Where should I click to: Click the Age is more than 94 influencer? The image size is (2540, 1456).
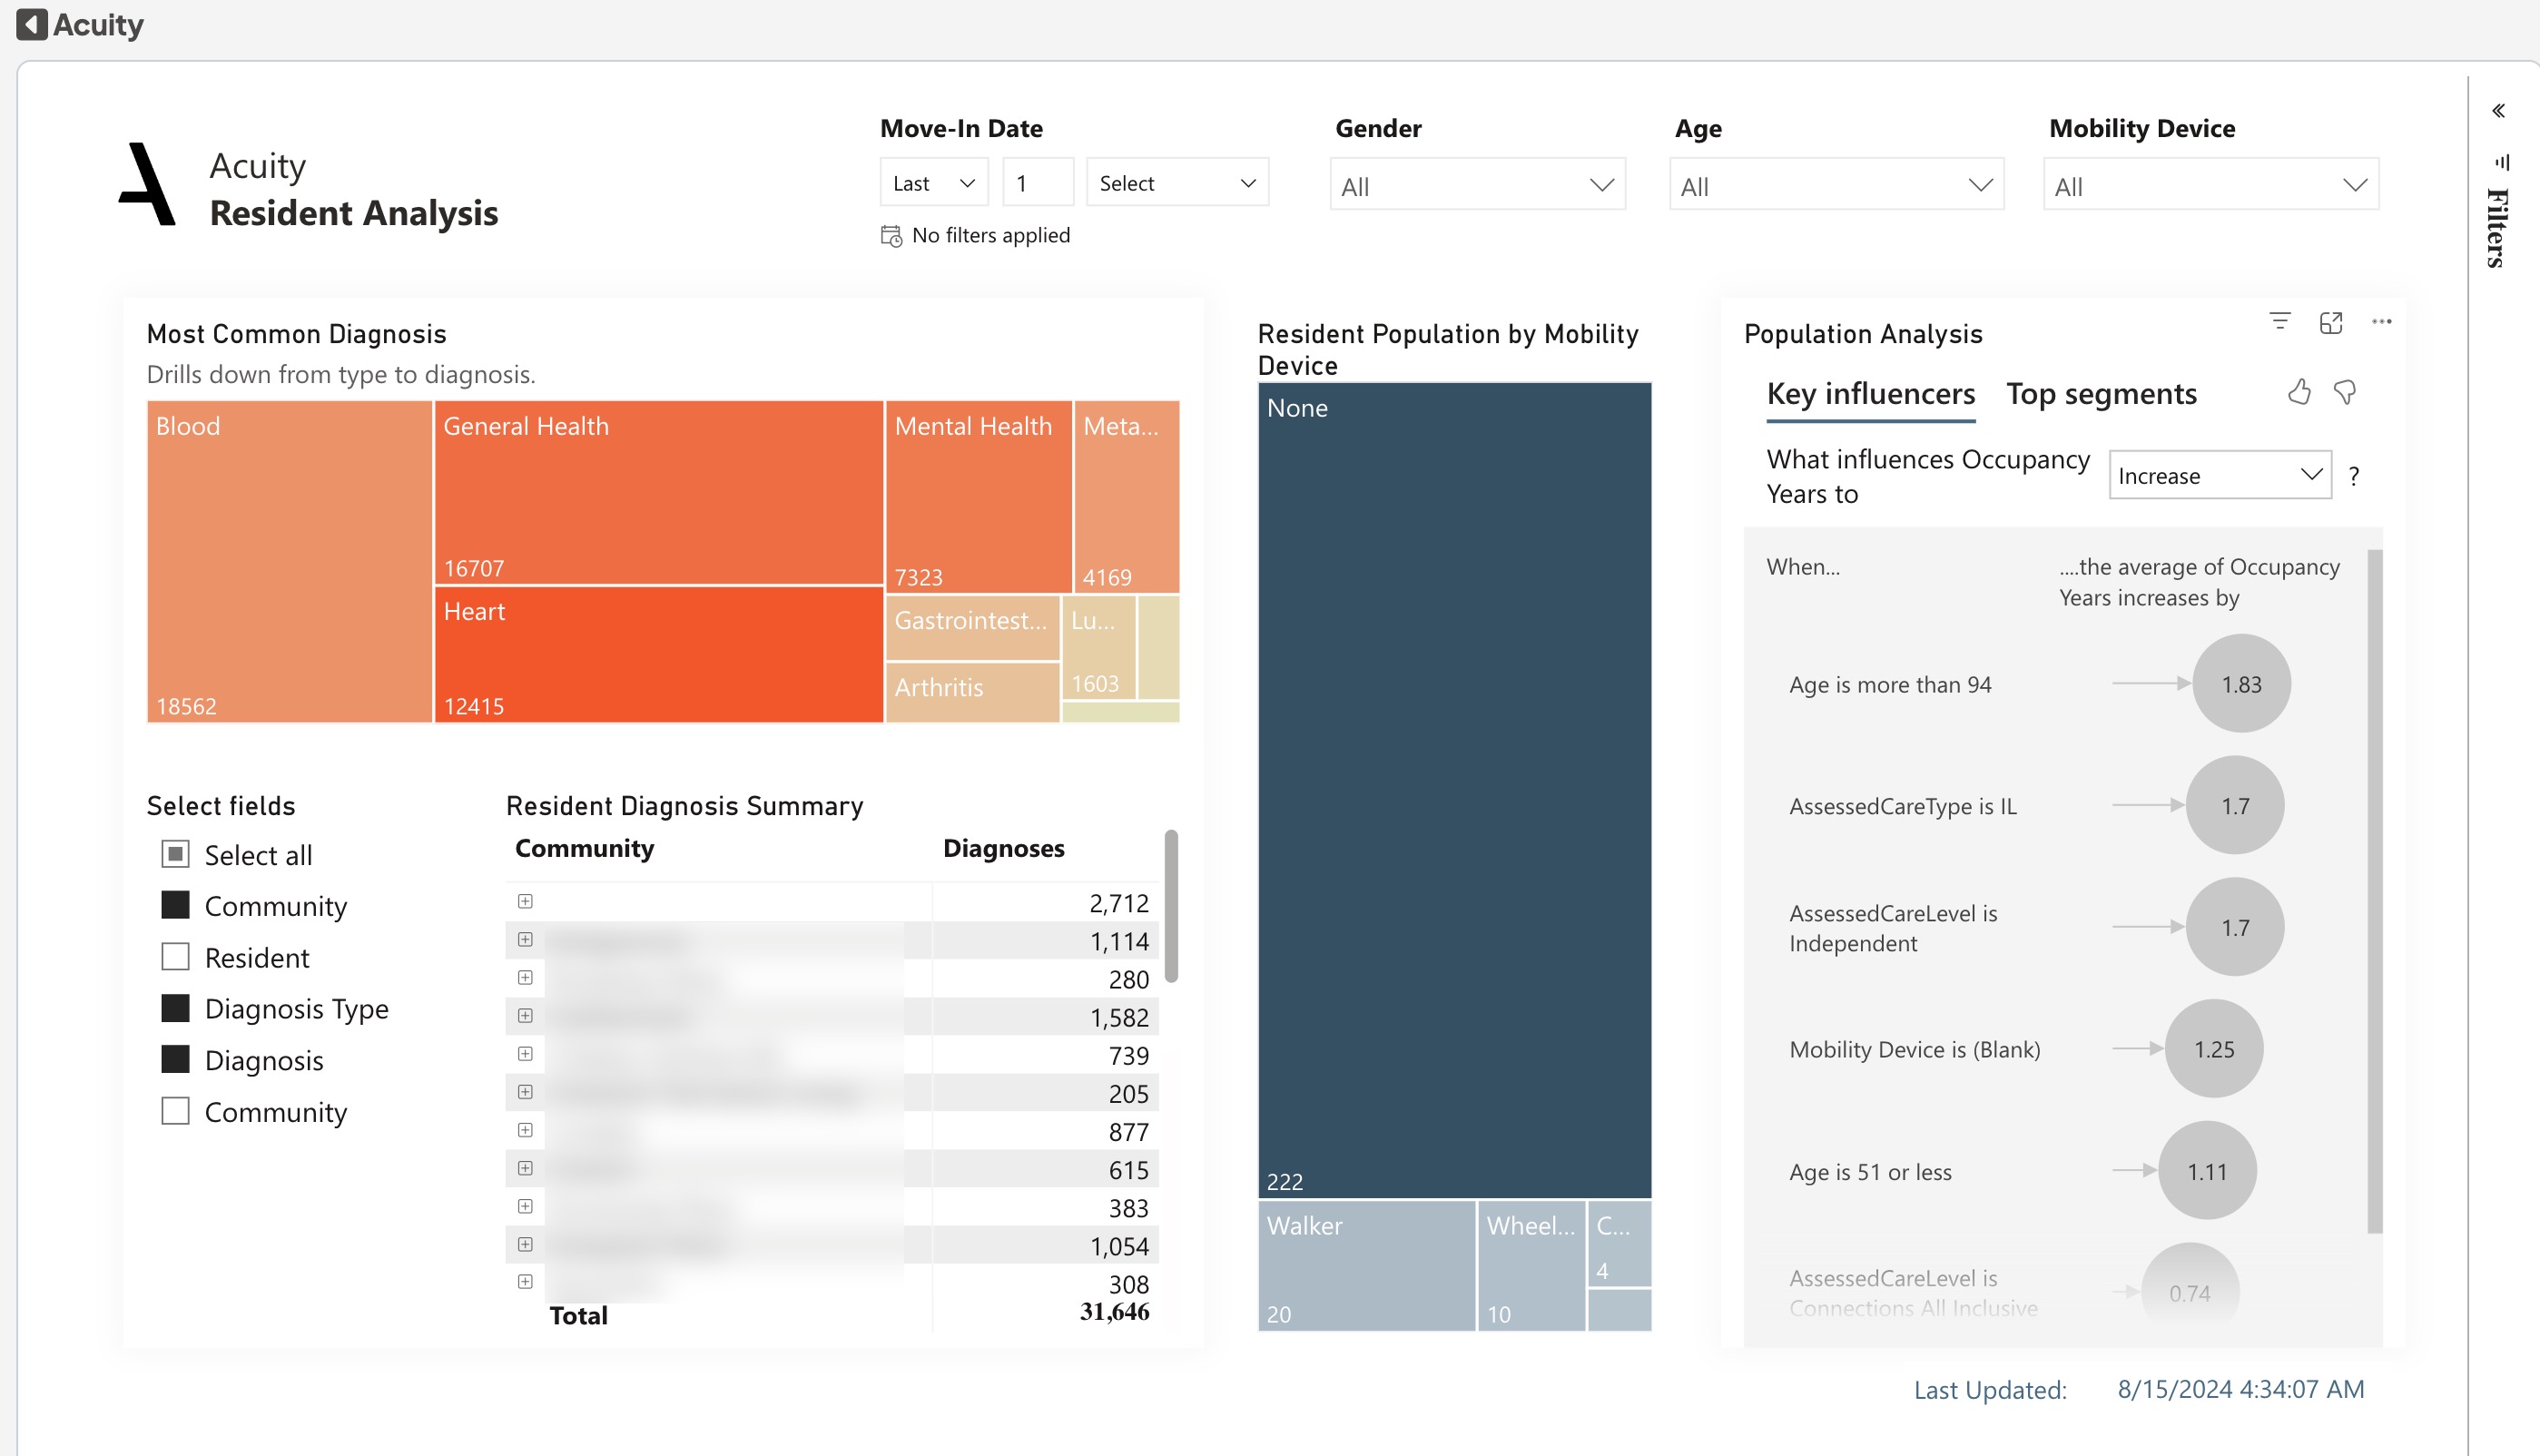[x=1890, y=685]
